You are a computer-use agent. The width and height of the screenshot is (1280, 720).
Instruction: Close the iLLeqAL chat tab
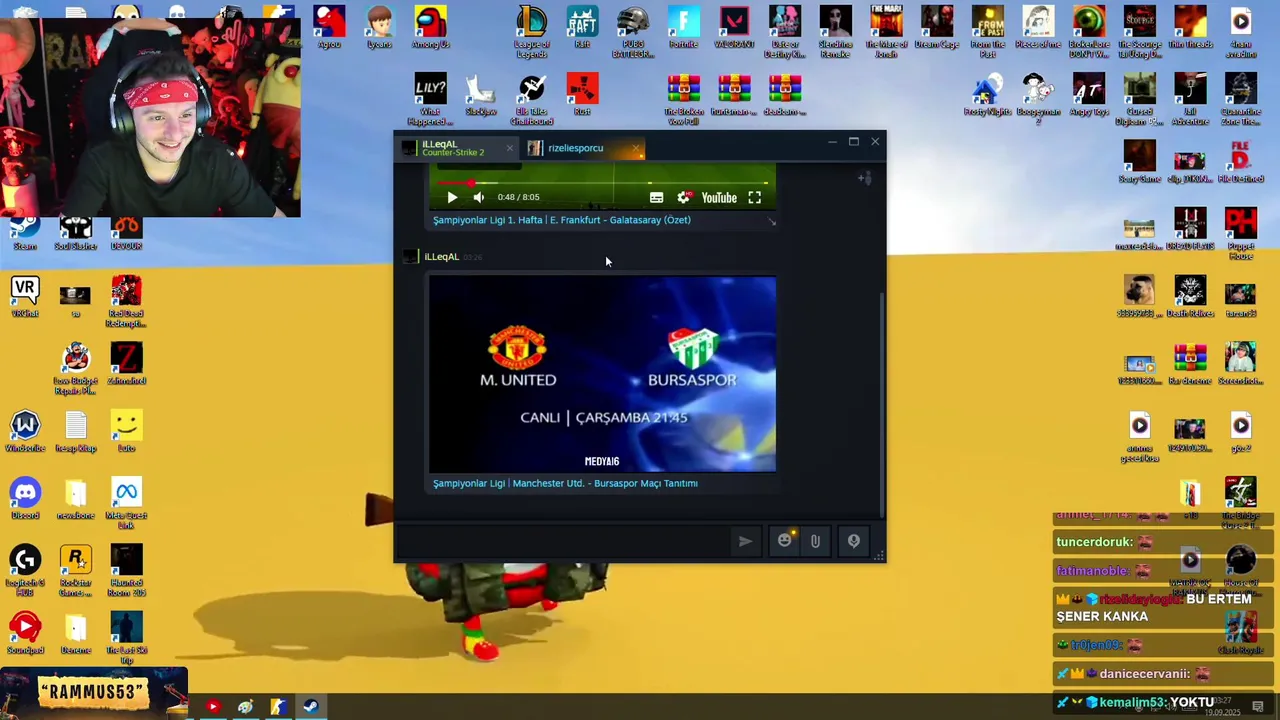tap(509, 148)
